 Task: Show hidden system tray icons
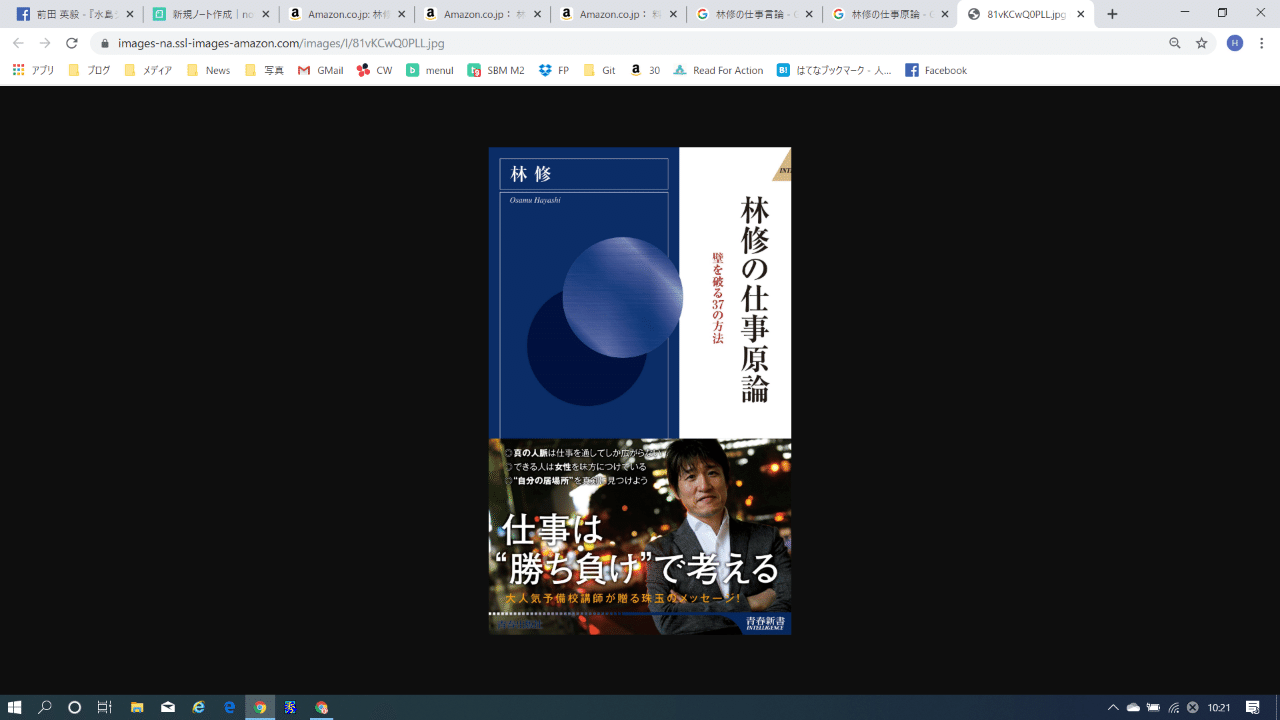1113,708
